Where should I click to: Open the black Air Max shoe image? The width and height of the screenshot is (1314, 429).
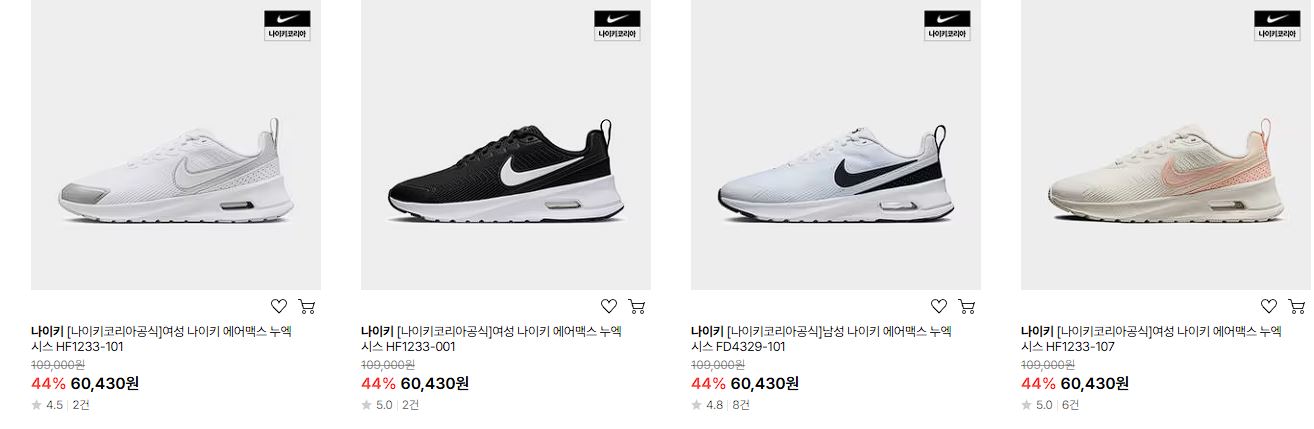pyautogui.click(x=506, y=145)
